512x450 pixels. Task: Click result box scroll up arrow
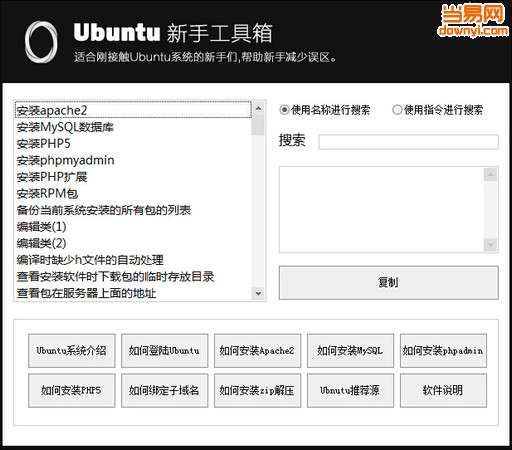(x=490, y=174)
